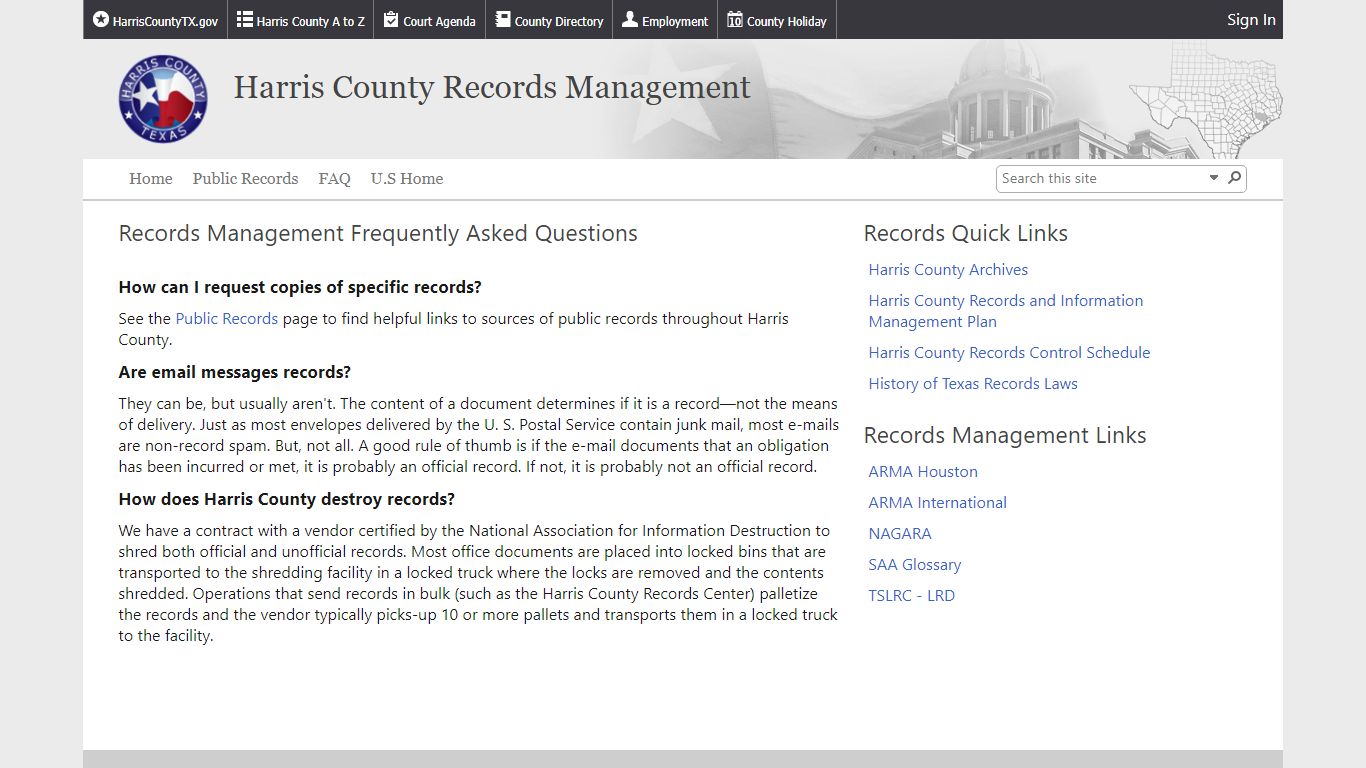Image resolution: width=1366 pixels, height=768 pixels.
Task: Open the Court Agenda link
Action: (x=430, y=20)
